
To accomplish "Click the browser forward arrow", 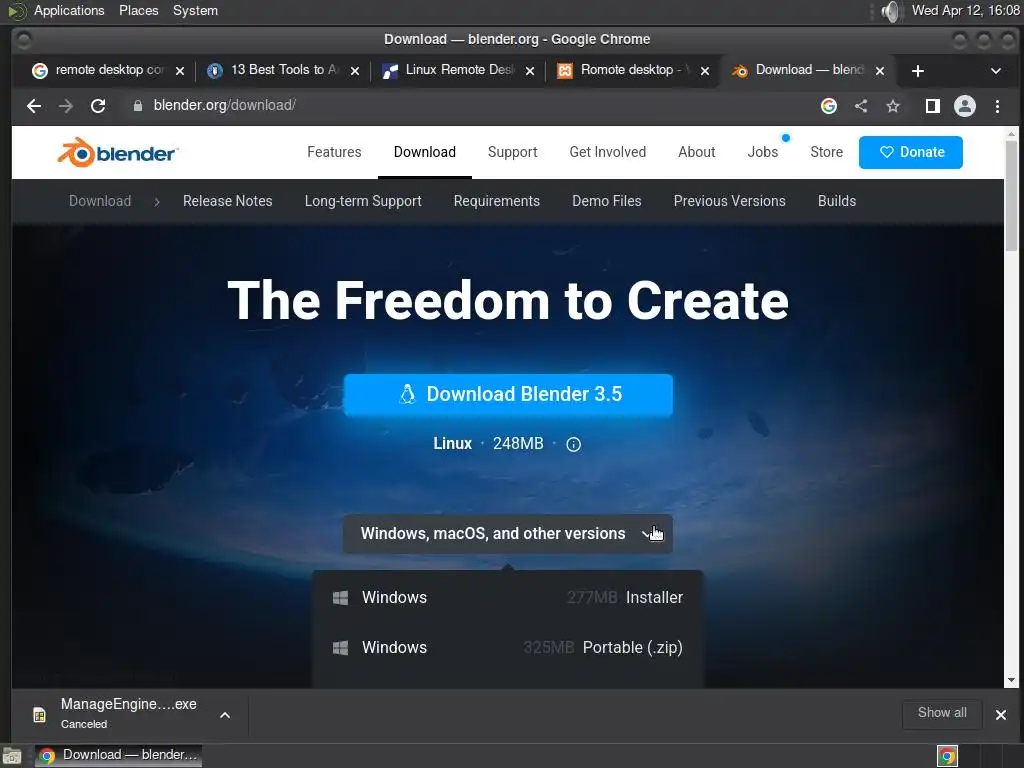I will [65, 106].
